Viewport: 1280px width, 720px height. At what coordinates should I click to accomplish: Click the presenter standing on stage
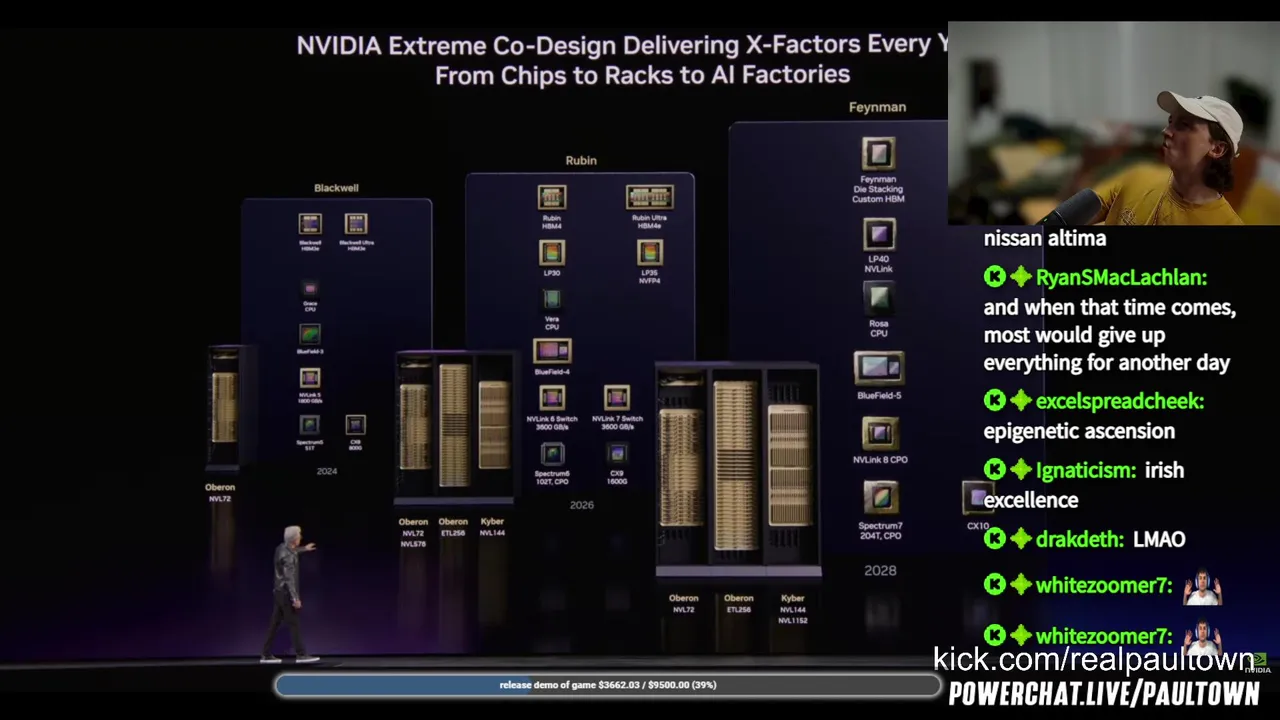coord(290,594)
